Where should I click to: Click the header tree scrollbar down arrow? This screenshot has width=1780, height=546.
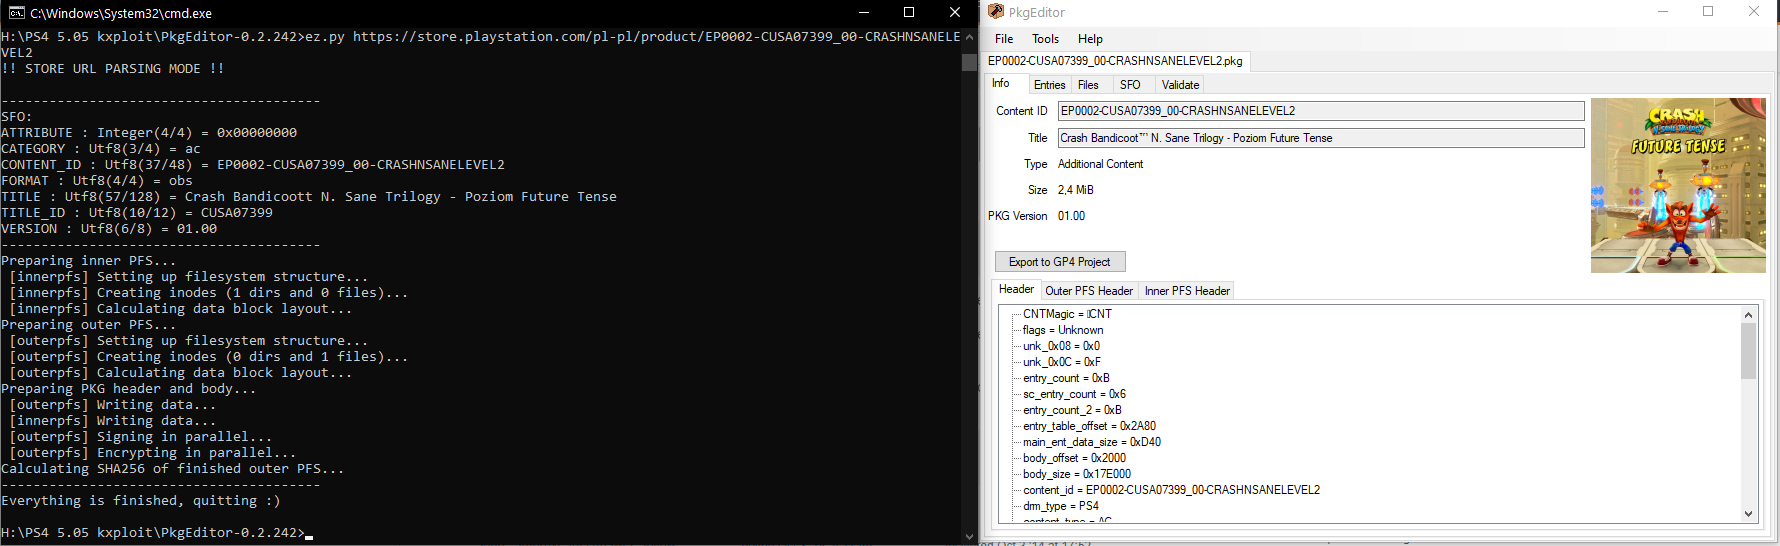1748,513
